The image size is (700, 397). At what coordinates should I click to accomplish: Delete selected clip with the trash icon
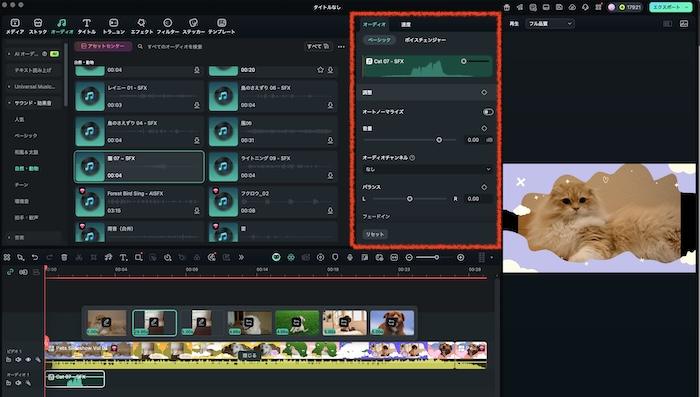64,257
